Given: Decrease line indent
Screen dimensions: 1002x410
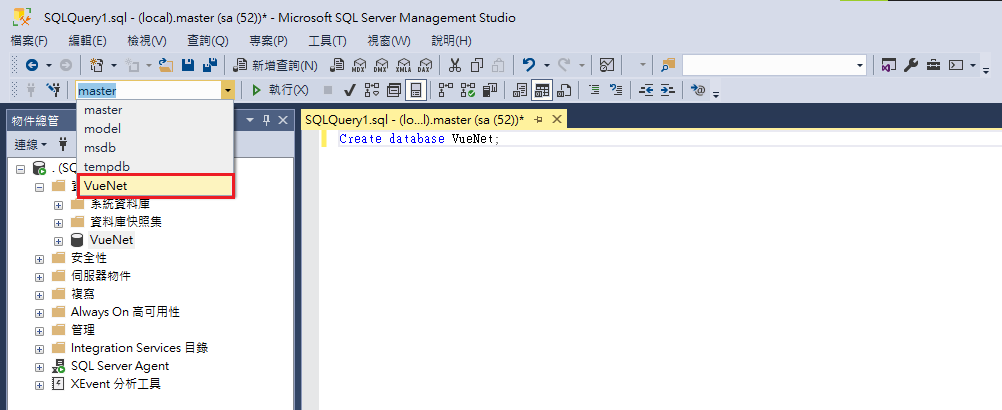Looking at the screenshot, I should tap(646, 90).
